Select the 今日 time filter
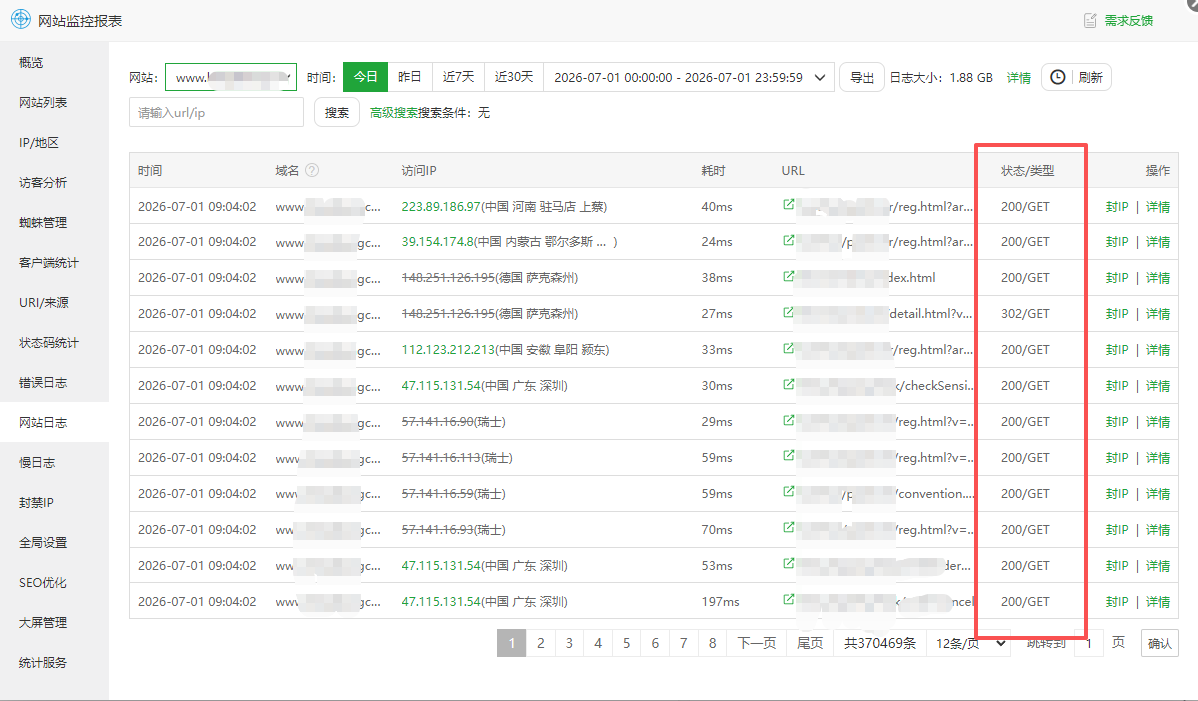The image size is (1198, 701). (x=365, y=77)
